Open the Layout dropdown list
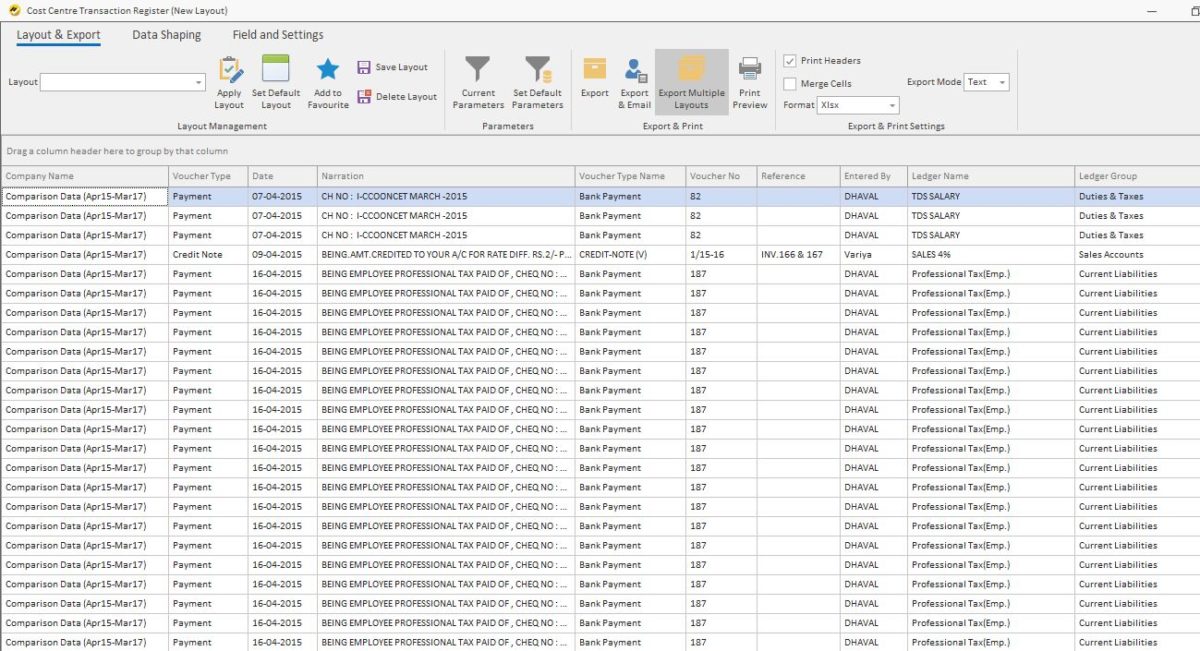The width and height of the screenshot is (1200, 651). click(199, 83)
